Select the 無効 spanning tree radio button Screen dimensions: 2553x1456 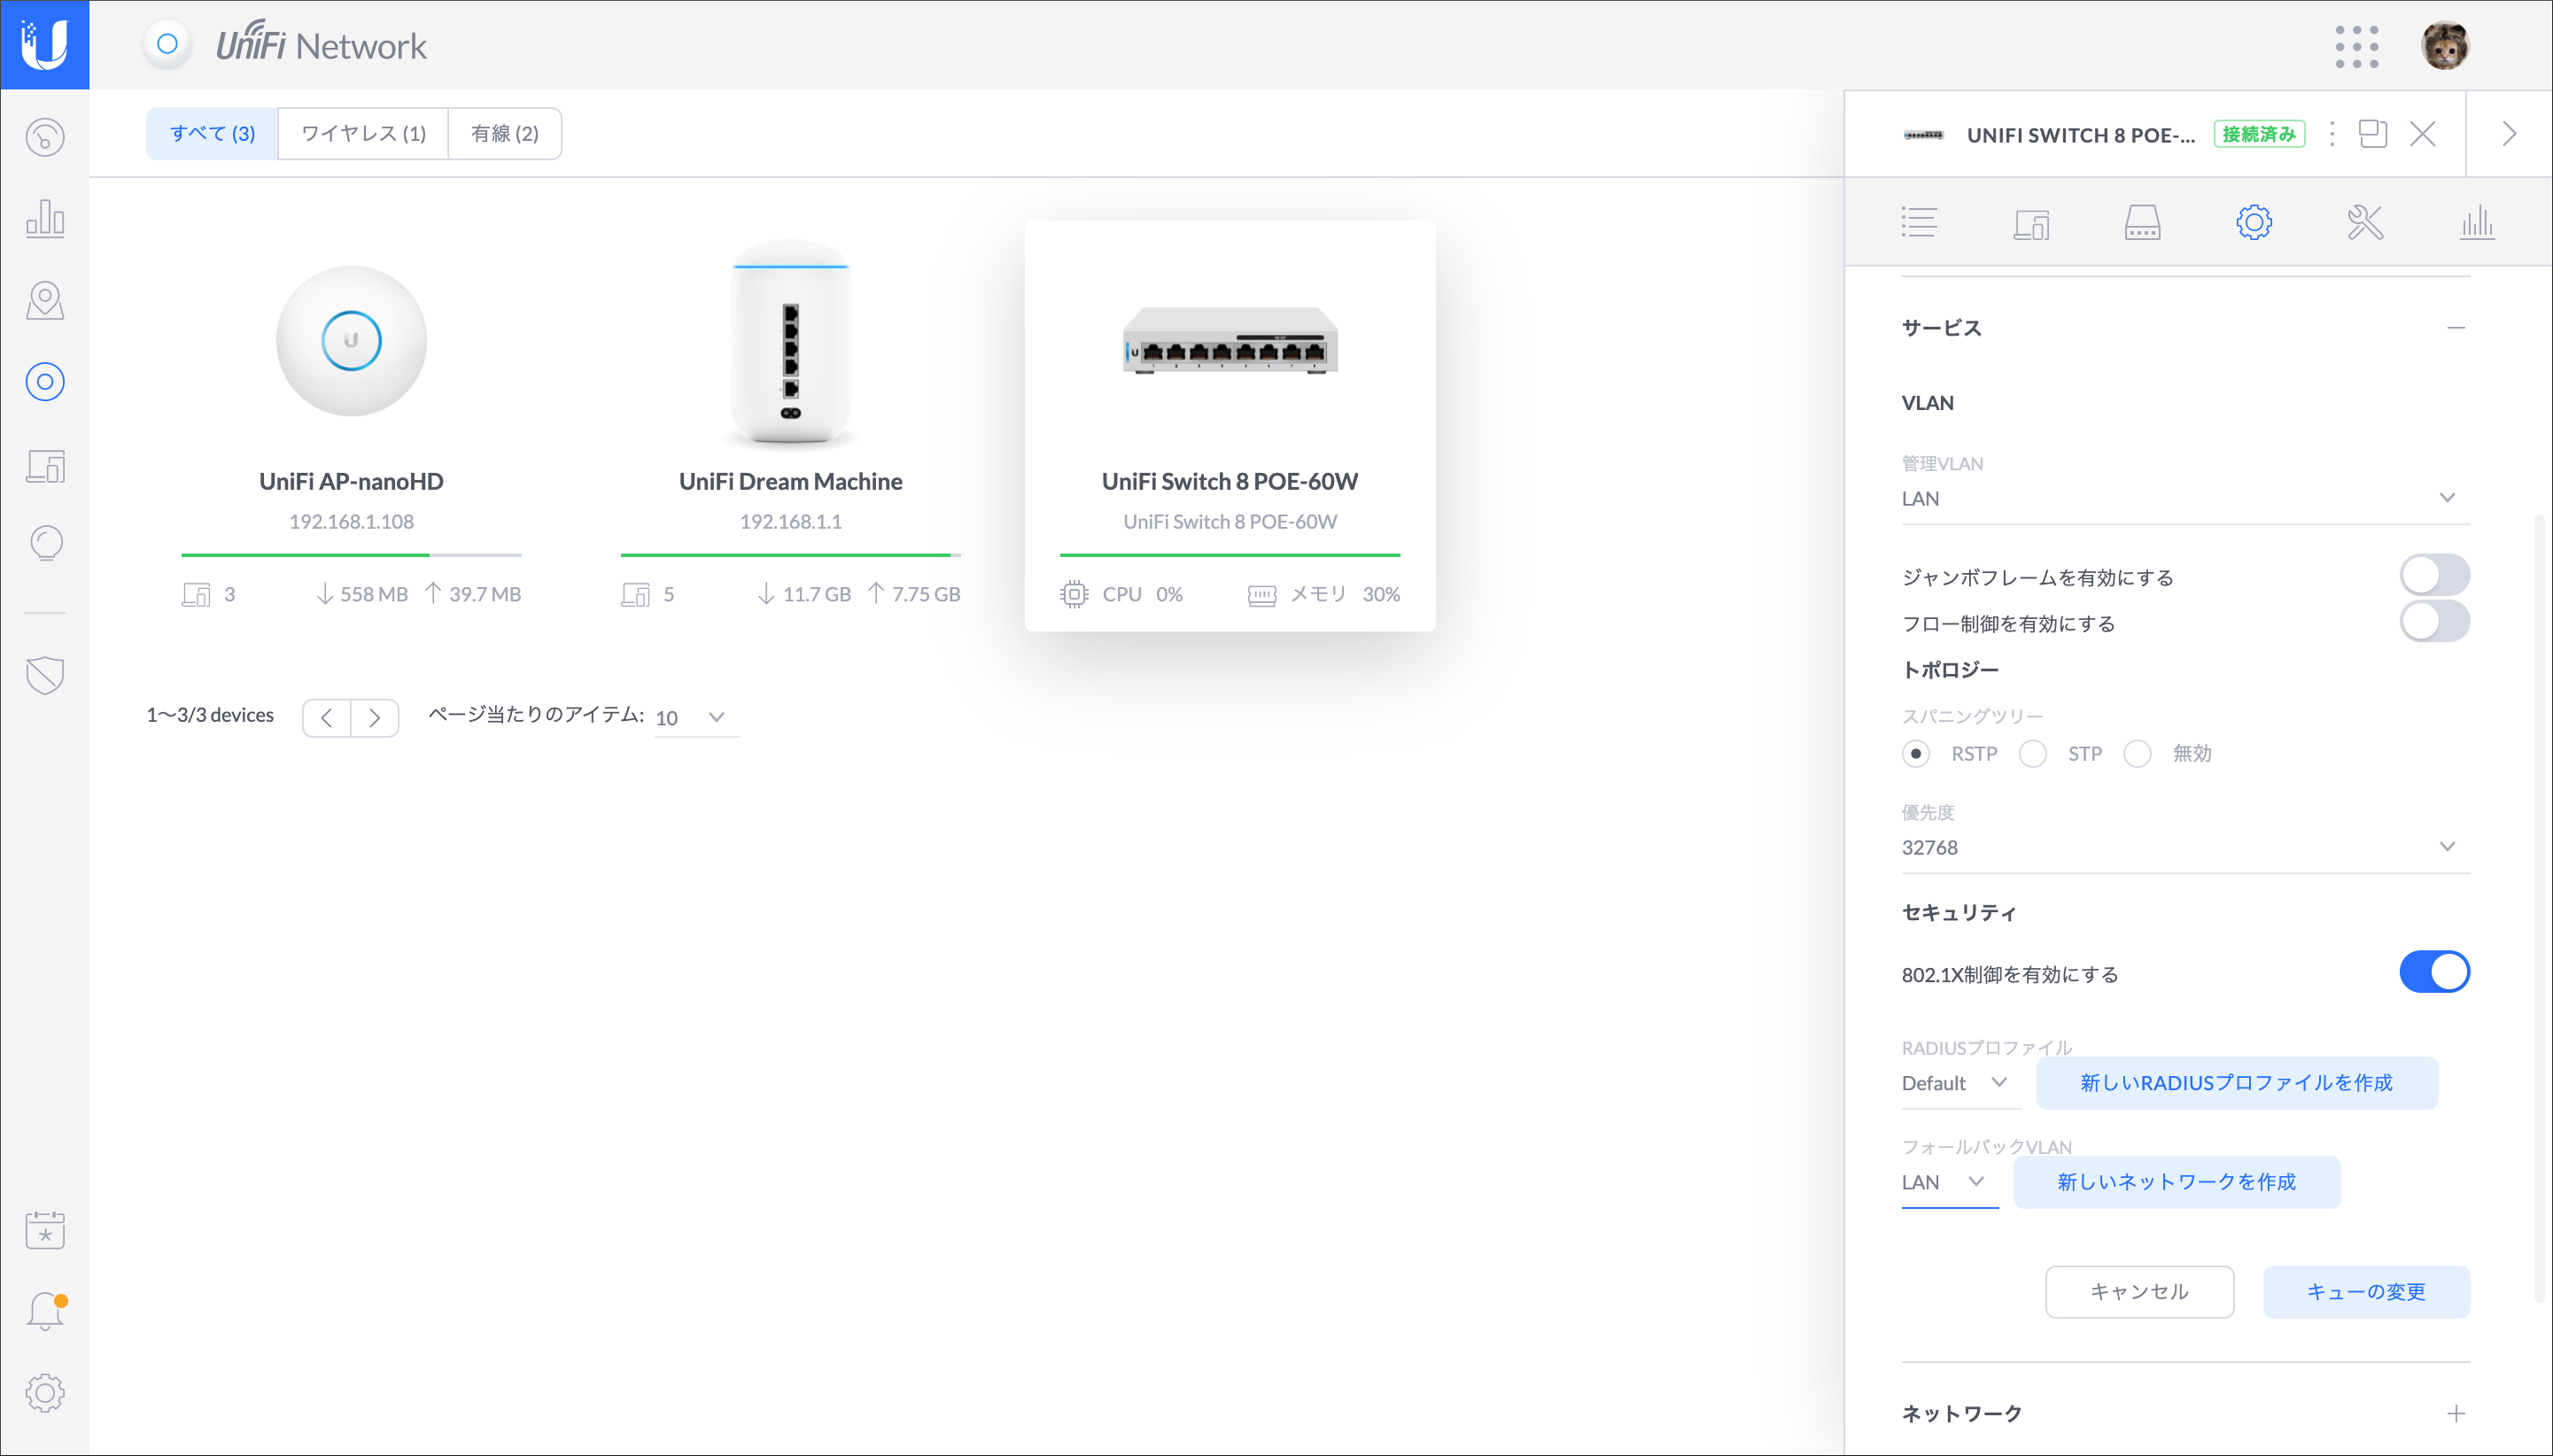tap(2137, 753)
